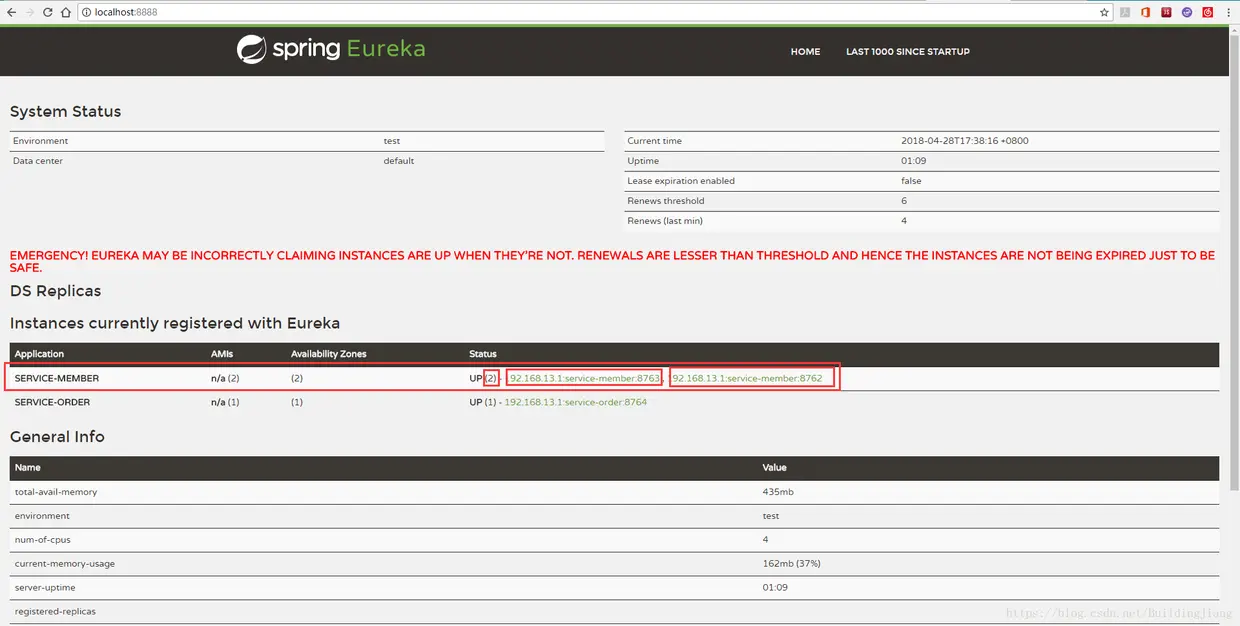View site information icon beside localhost
This screenshot has width=1240, height=626.
pyautogui.click(x=87, y=12)
